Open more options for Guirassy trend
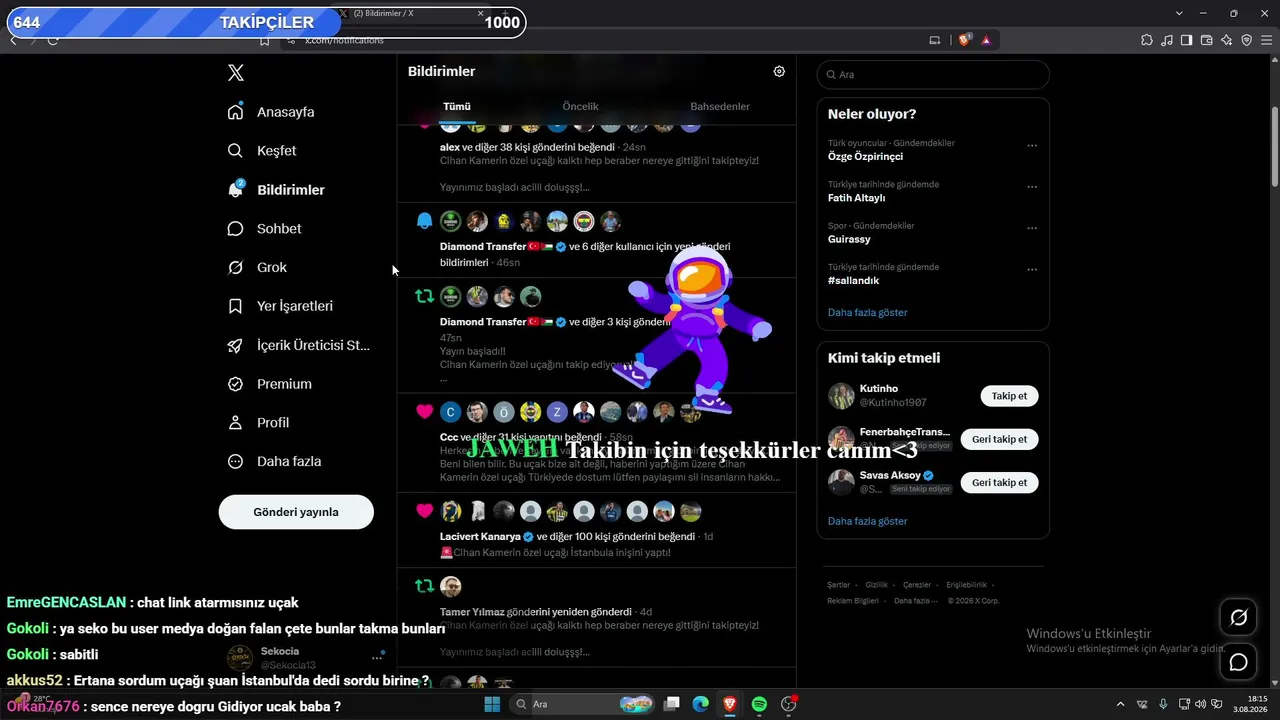Viewport: 1280px width, 720px height. pyautogui.click(x=1032, y=228)
